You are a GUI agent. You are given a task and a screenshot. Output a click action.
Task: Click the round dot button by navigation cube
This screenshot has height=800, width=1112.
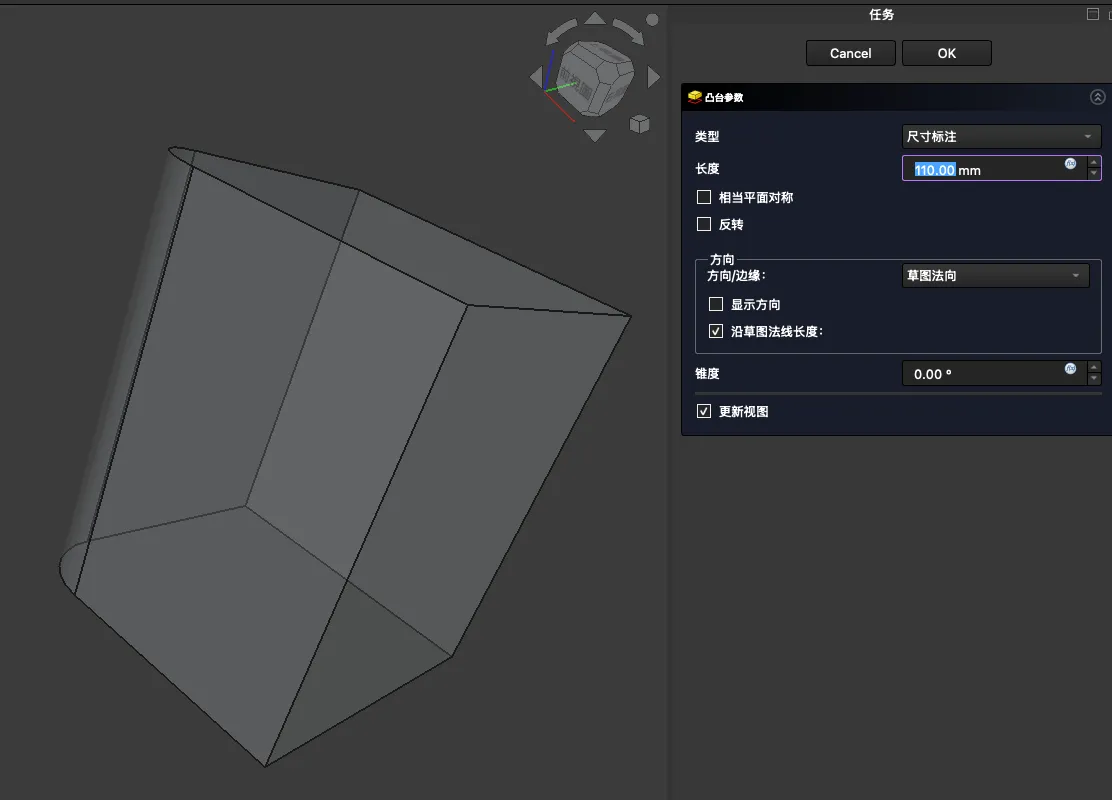[x=653, y=19]
